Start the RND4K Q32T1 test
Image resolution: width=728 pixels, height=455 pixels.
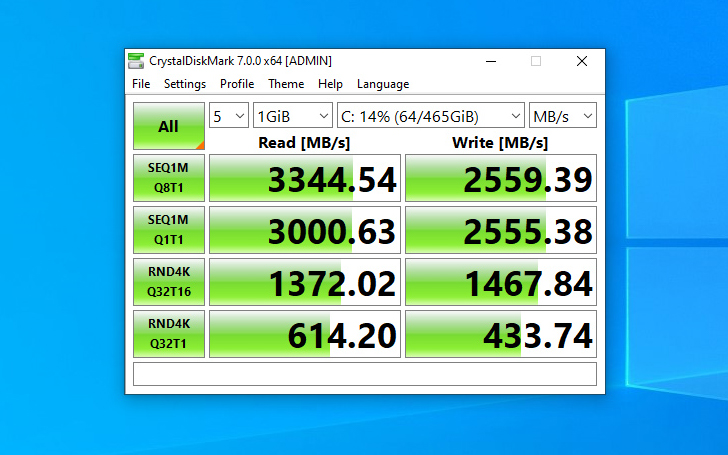click(x=169, y=334)
